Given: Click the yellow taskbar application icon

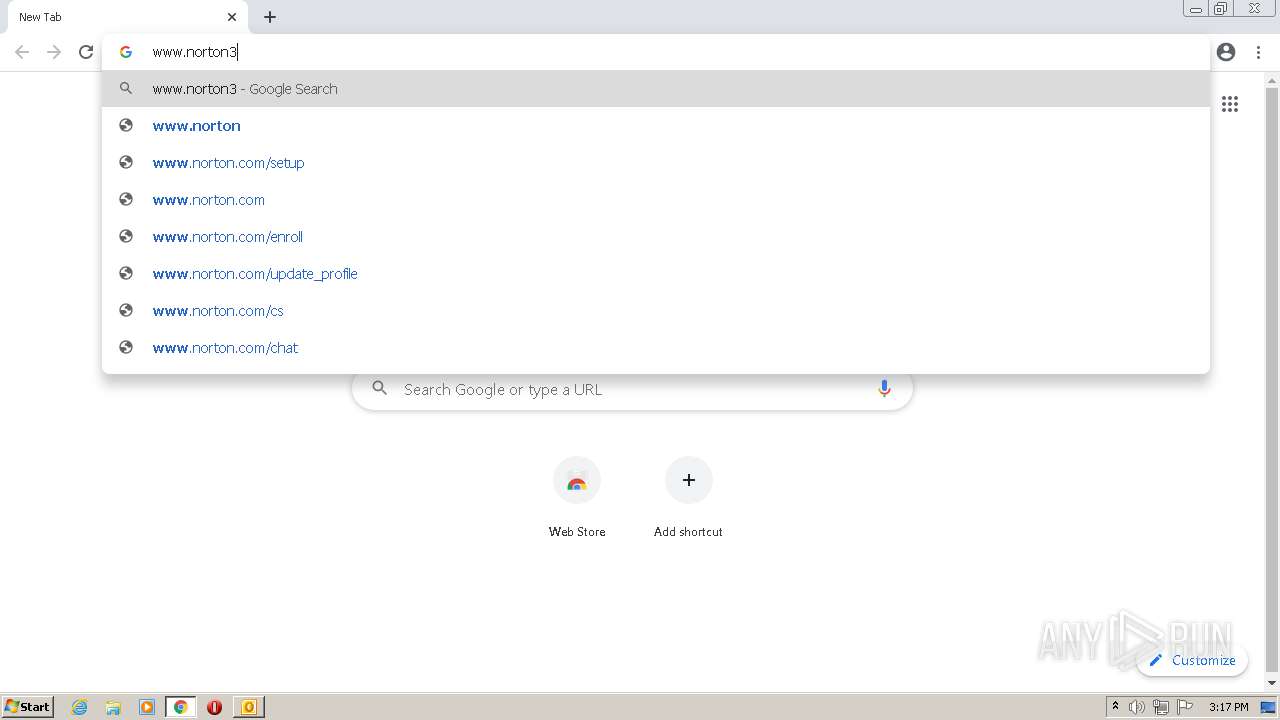Looking at the screenshot, I should click(249, 707).
